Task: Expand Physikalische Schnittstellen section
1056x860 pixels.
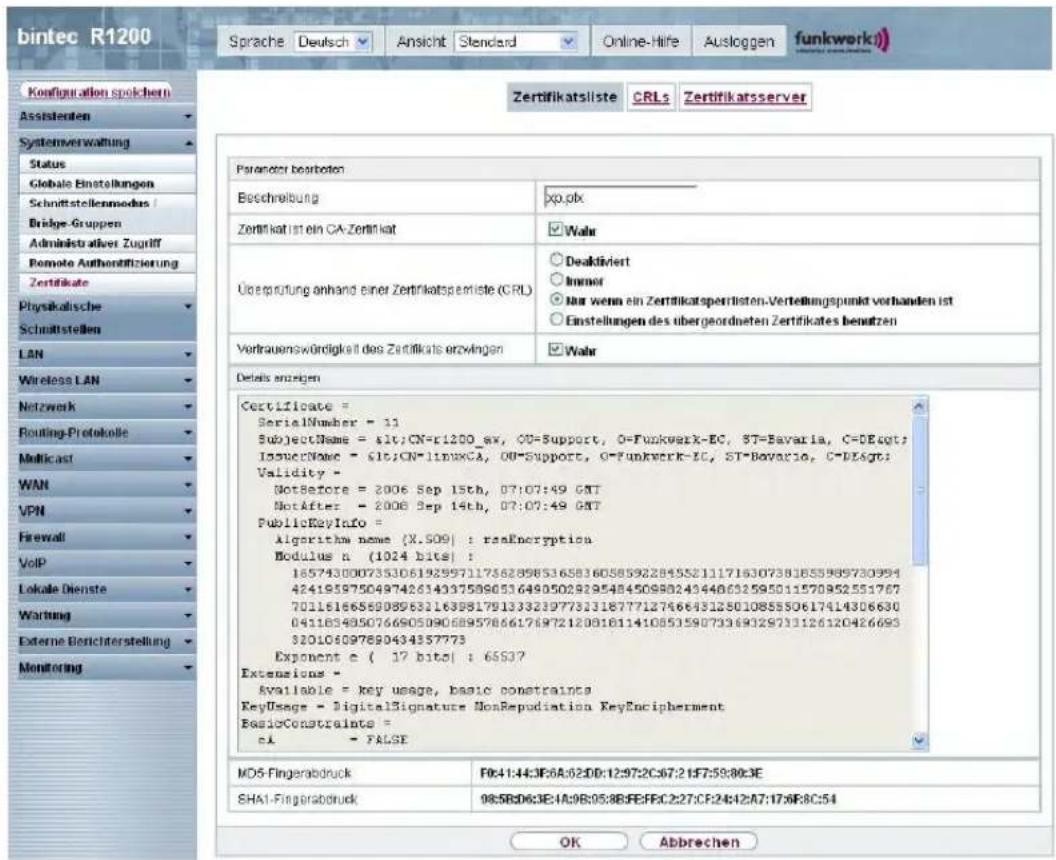Action: 103,318
